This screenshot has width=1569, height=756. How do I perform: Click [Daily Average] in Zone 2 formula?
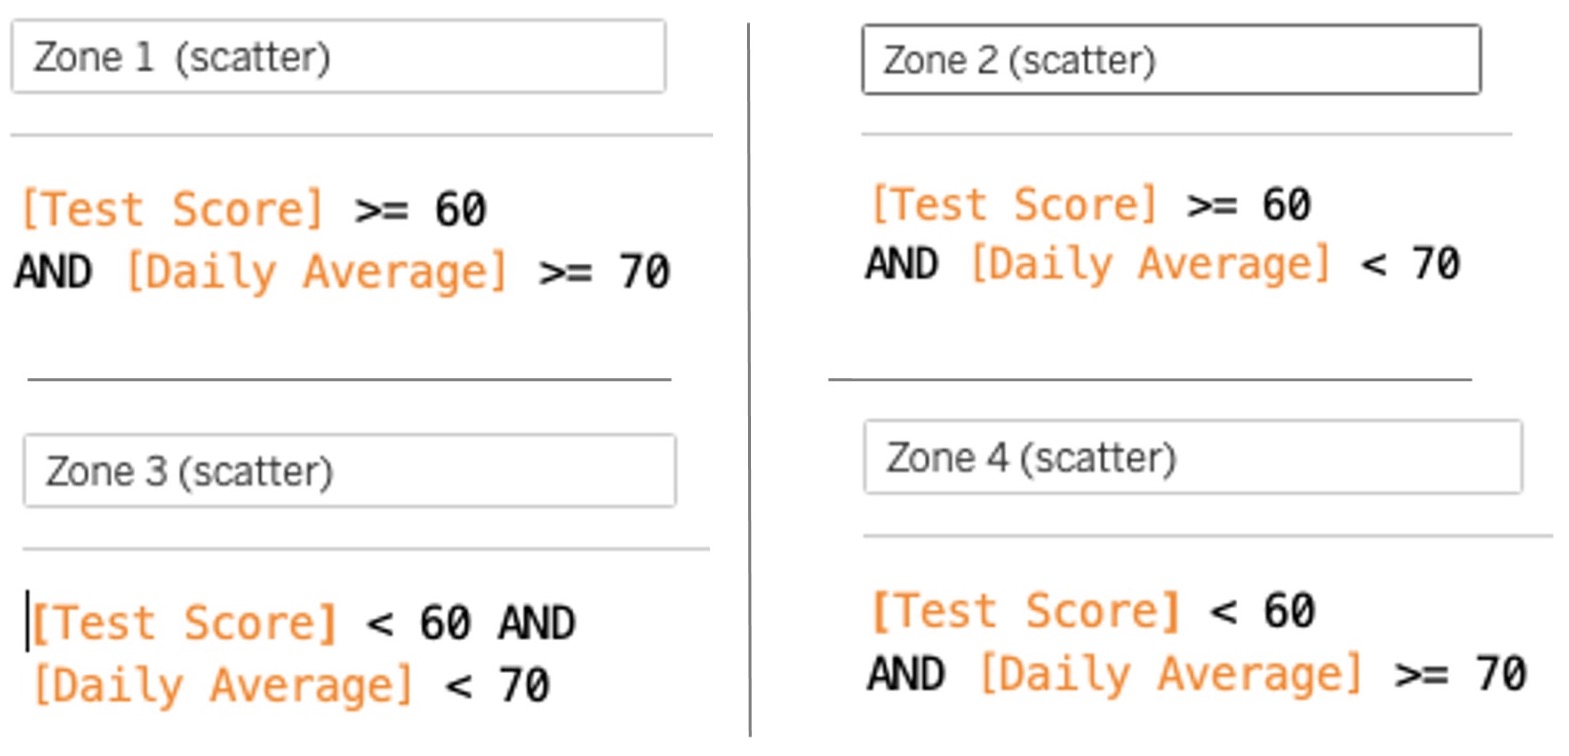click(x=1151, y=264)
